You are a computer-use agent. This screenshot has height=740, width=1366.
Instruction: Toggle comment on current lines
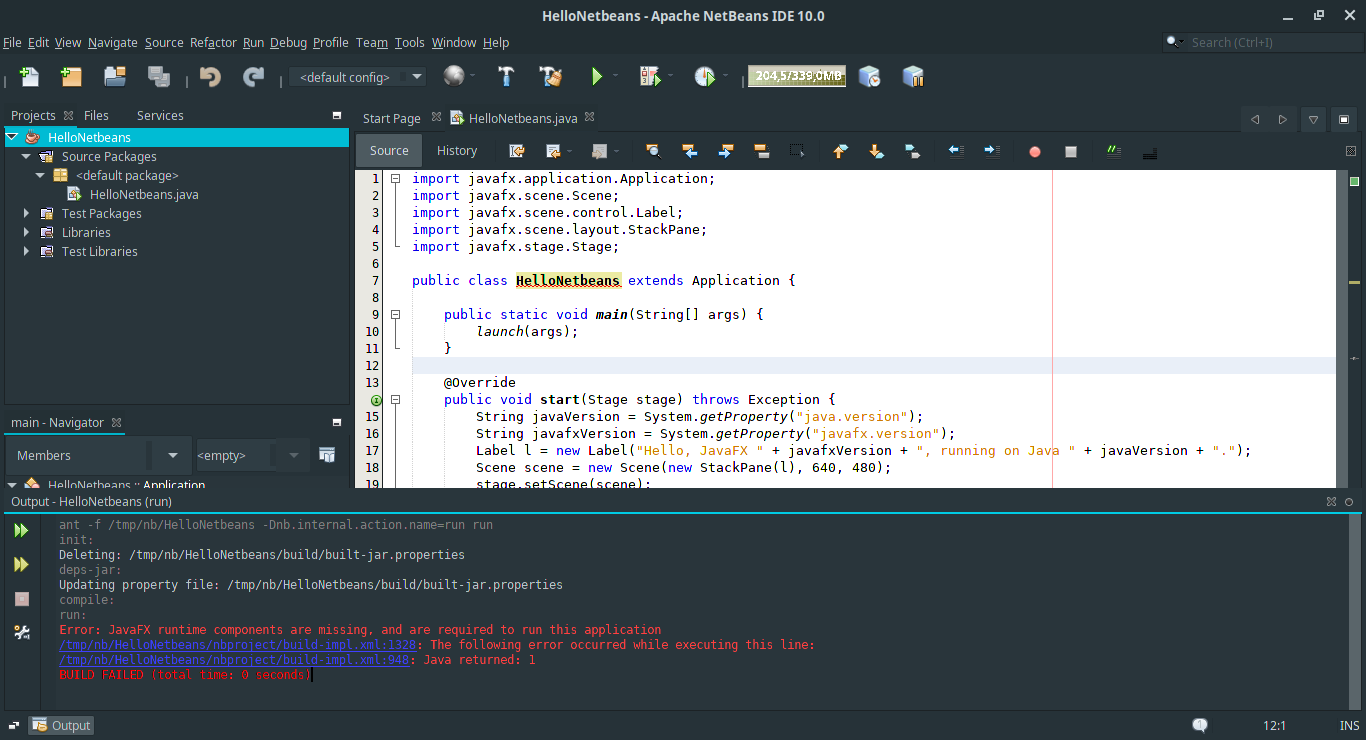point(1113,151)
